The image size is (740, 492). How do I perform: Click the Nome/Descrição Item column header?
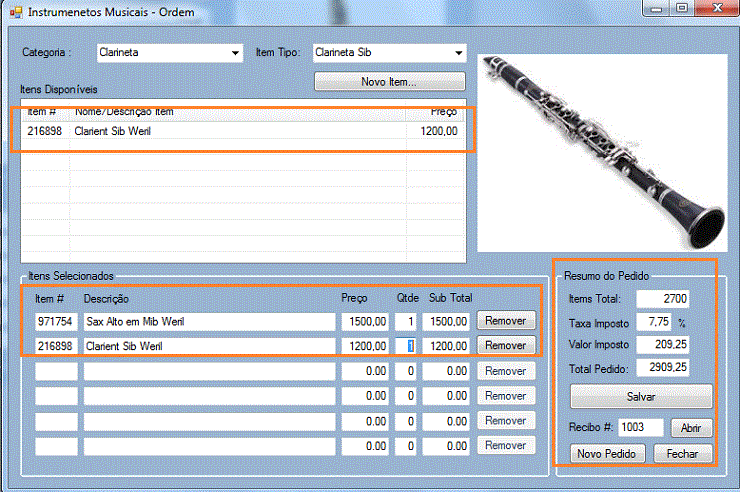(x=238, y=112)
